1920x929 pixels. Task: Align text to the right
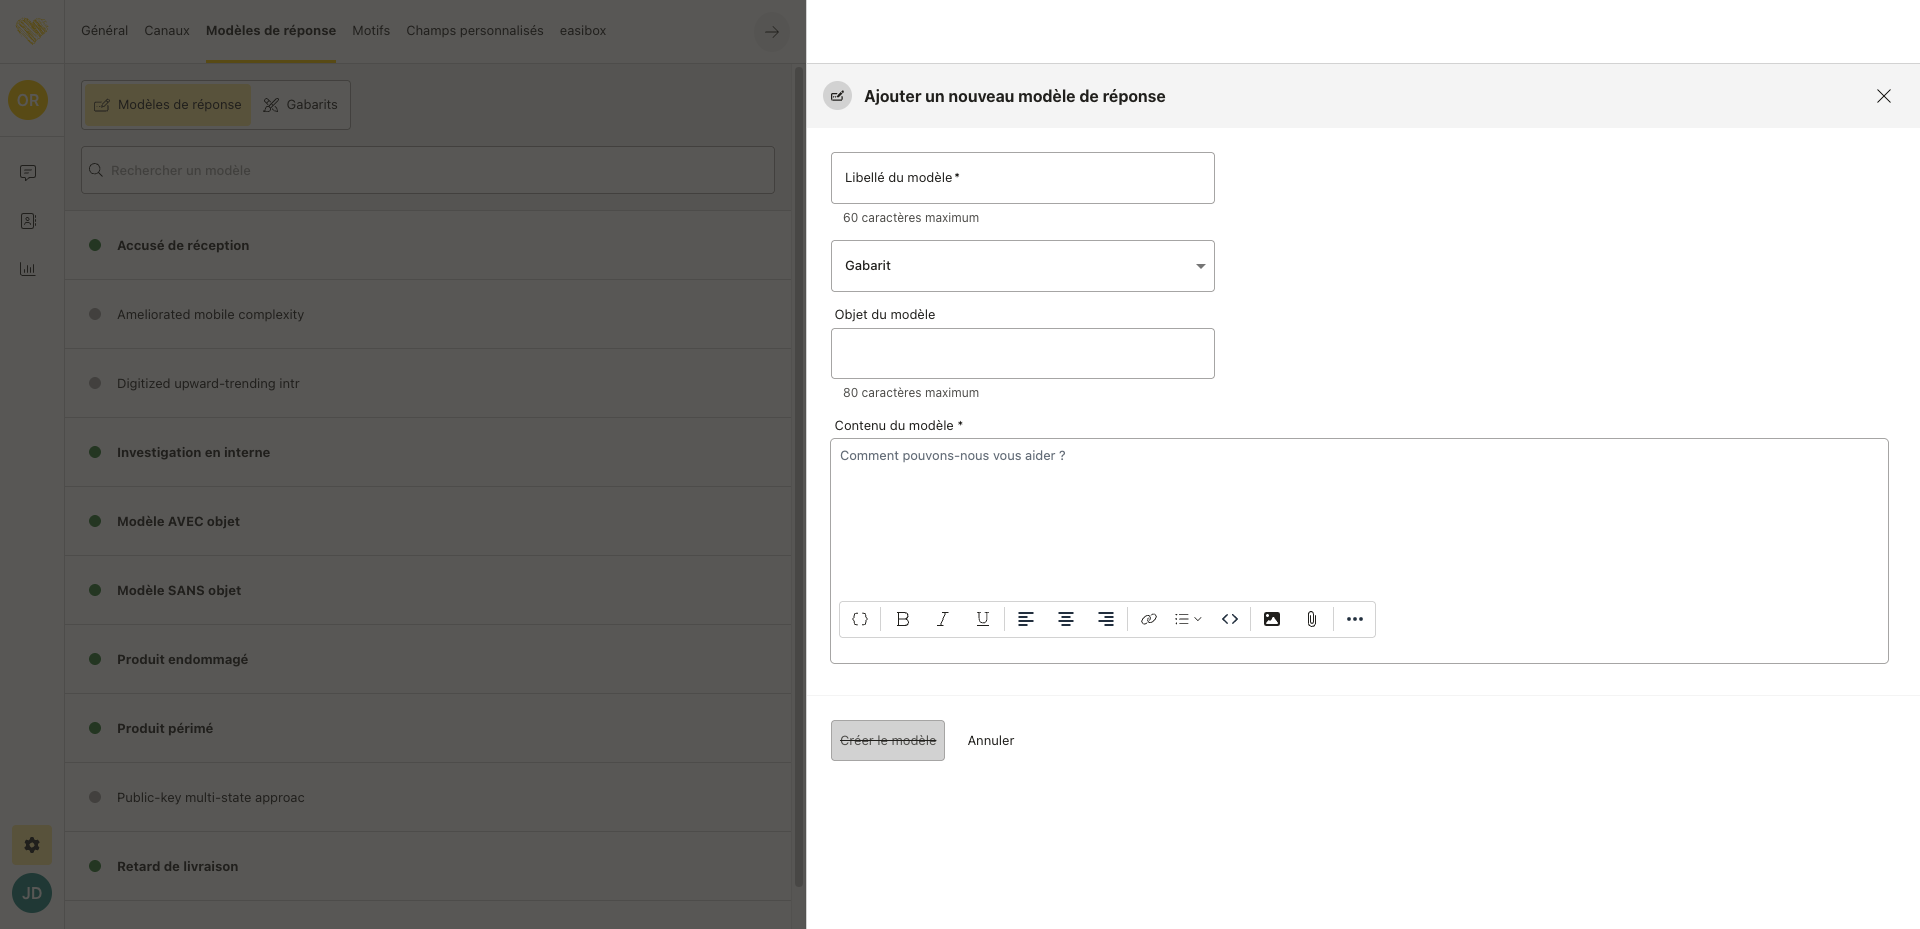click(1106, 619)
